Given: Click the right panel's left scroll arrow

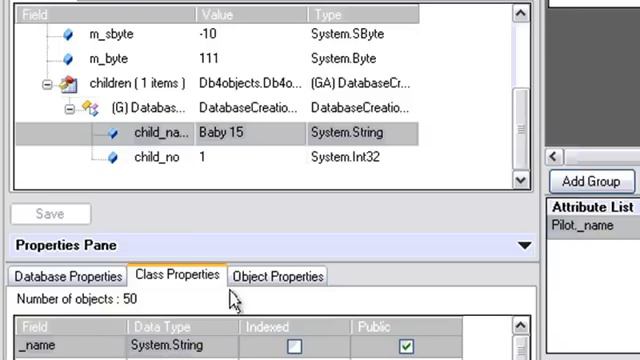Looking at the screenshot, I should [x=554, y=156].
